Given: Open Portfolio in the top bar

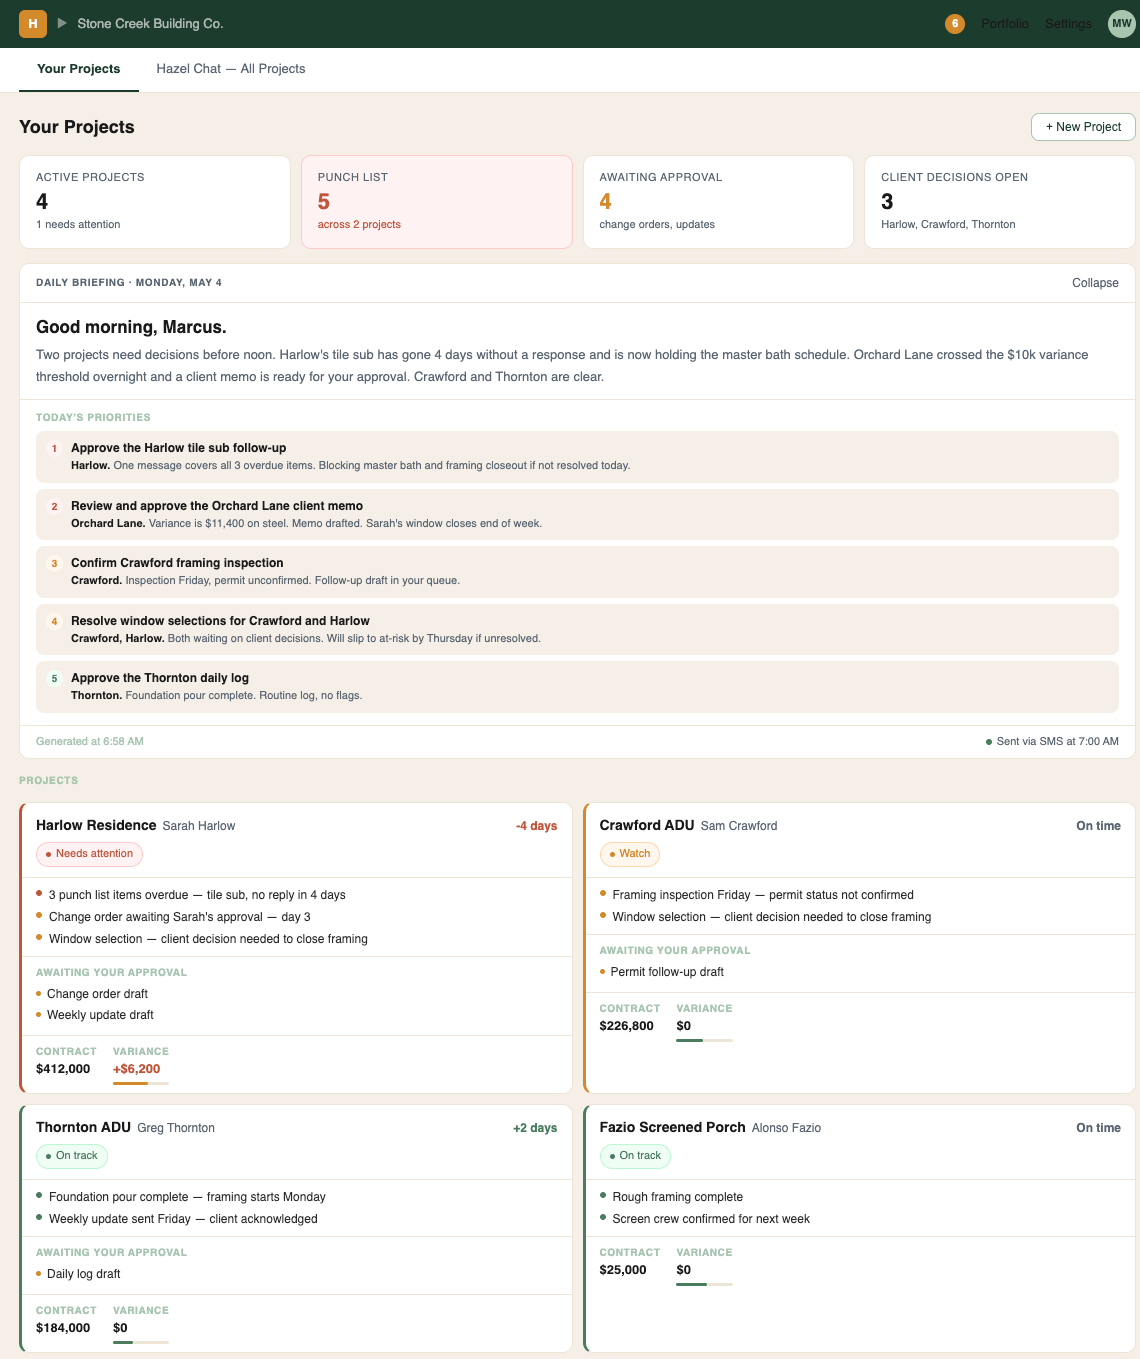Looking at the screenshot, I should coord(1004,23).
